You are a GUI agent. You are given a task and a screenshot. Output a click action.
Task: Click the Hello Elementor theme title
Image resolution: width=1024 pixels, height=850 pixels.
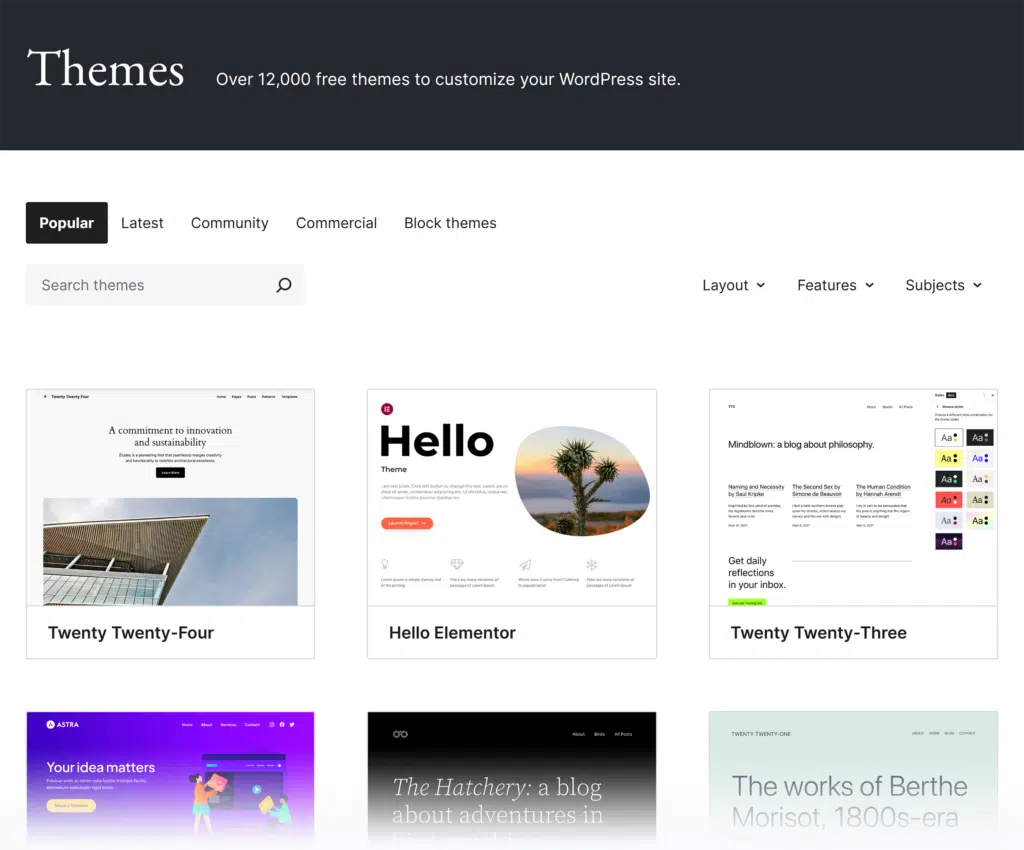[452, 633]
